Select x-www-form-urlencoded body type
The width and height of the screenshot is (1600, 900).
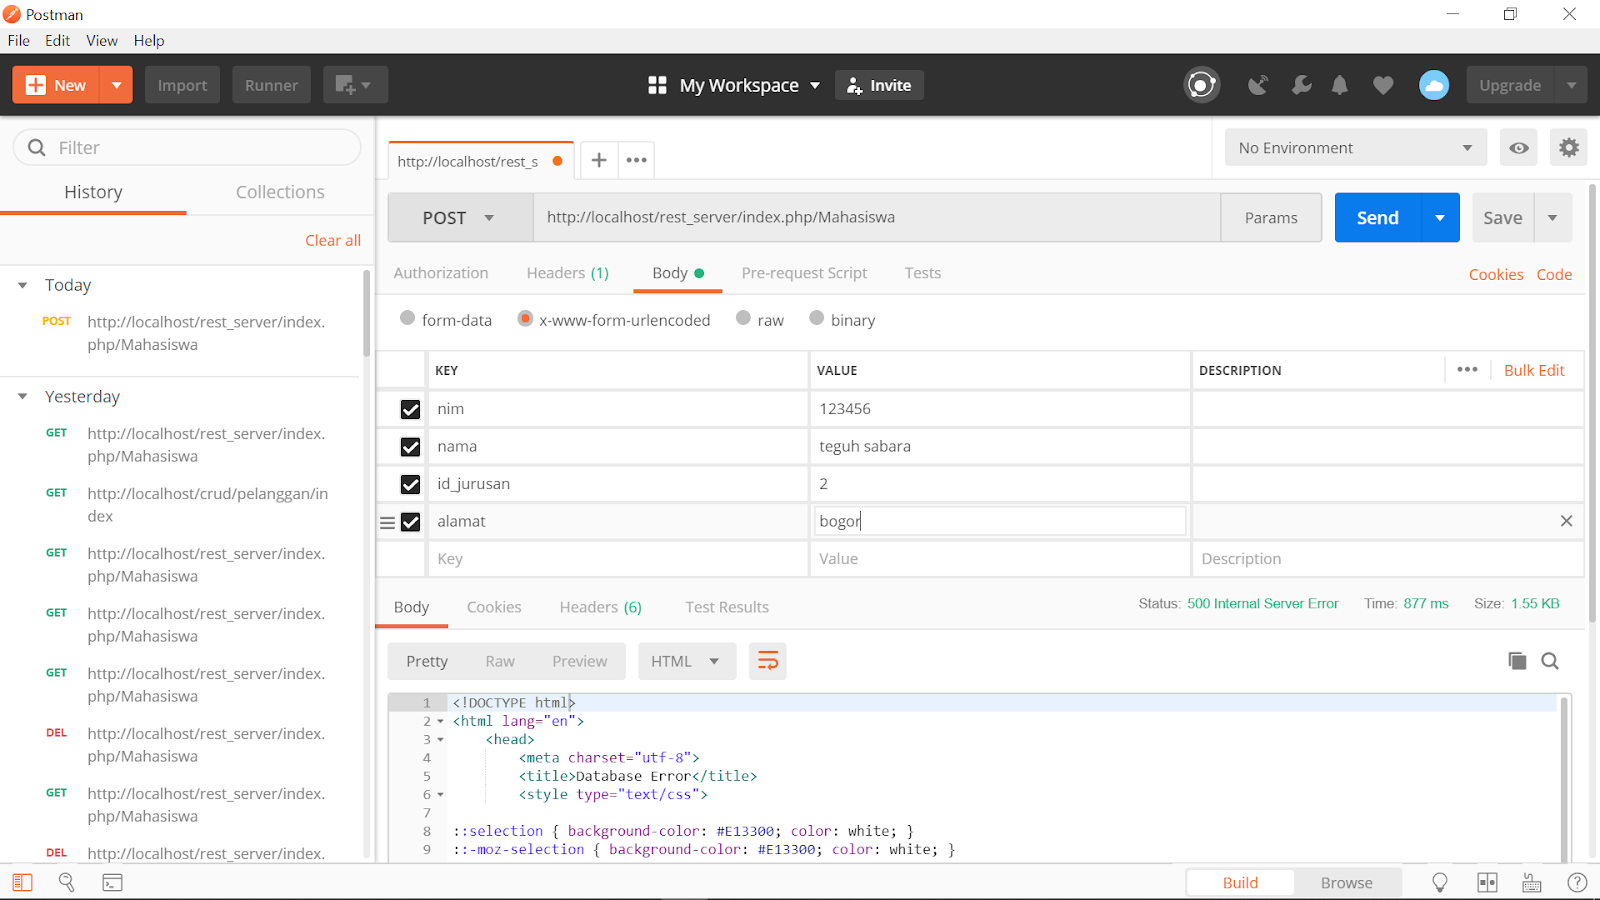525,318
